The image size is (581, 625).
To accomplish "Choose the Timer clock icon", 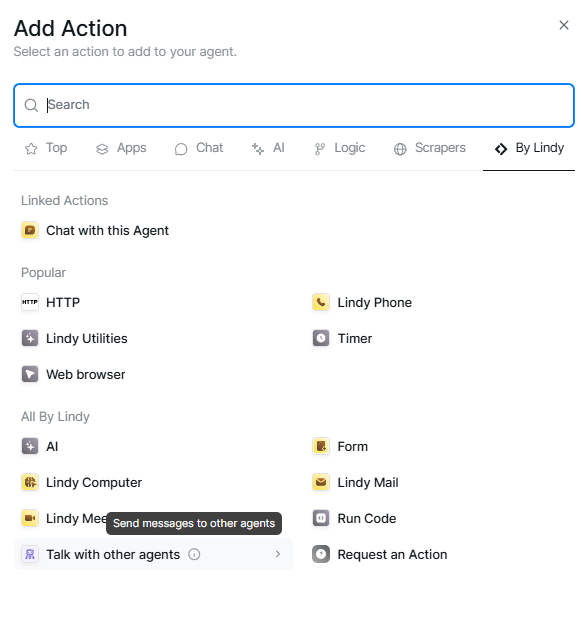I will click(x=321, y=338).
